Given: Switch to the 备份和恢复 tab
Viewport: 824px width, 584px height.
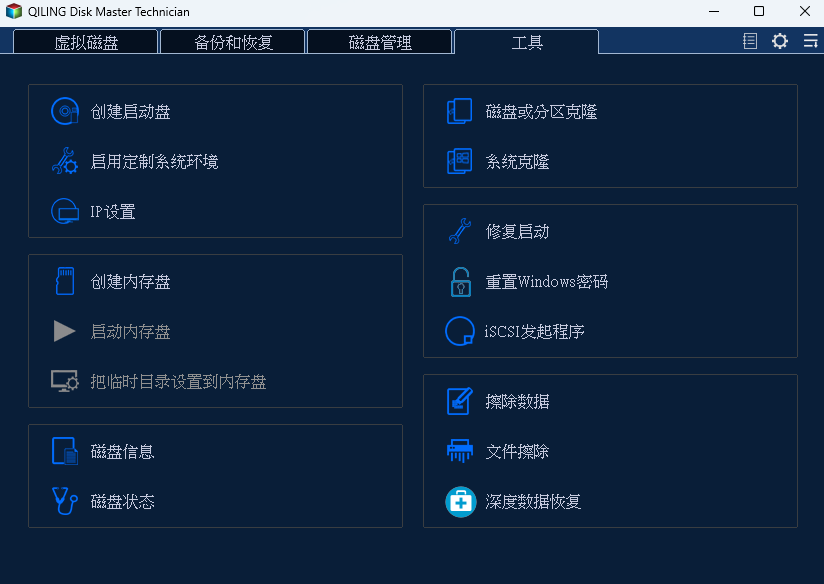Looking at the screenshot, I should click(x=233, y=42).
